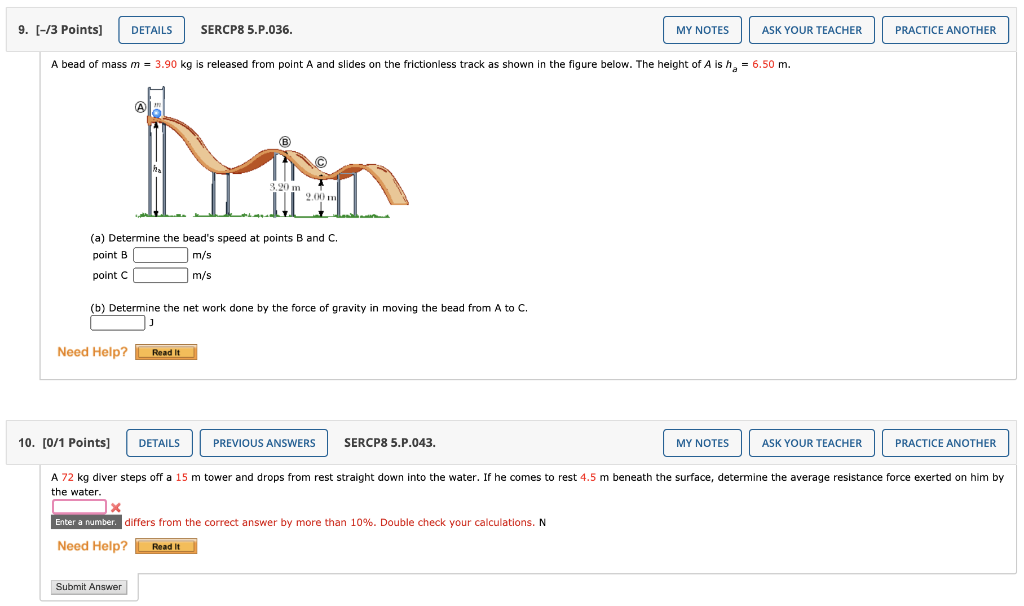Image resolution: width=1024 pixels, height=606 pixels.
Task: Open DETAILS for problem 9
Action: tap(151, 29)
